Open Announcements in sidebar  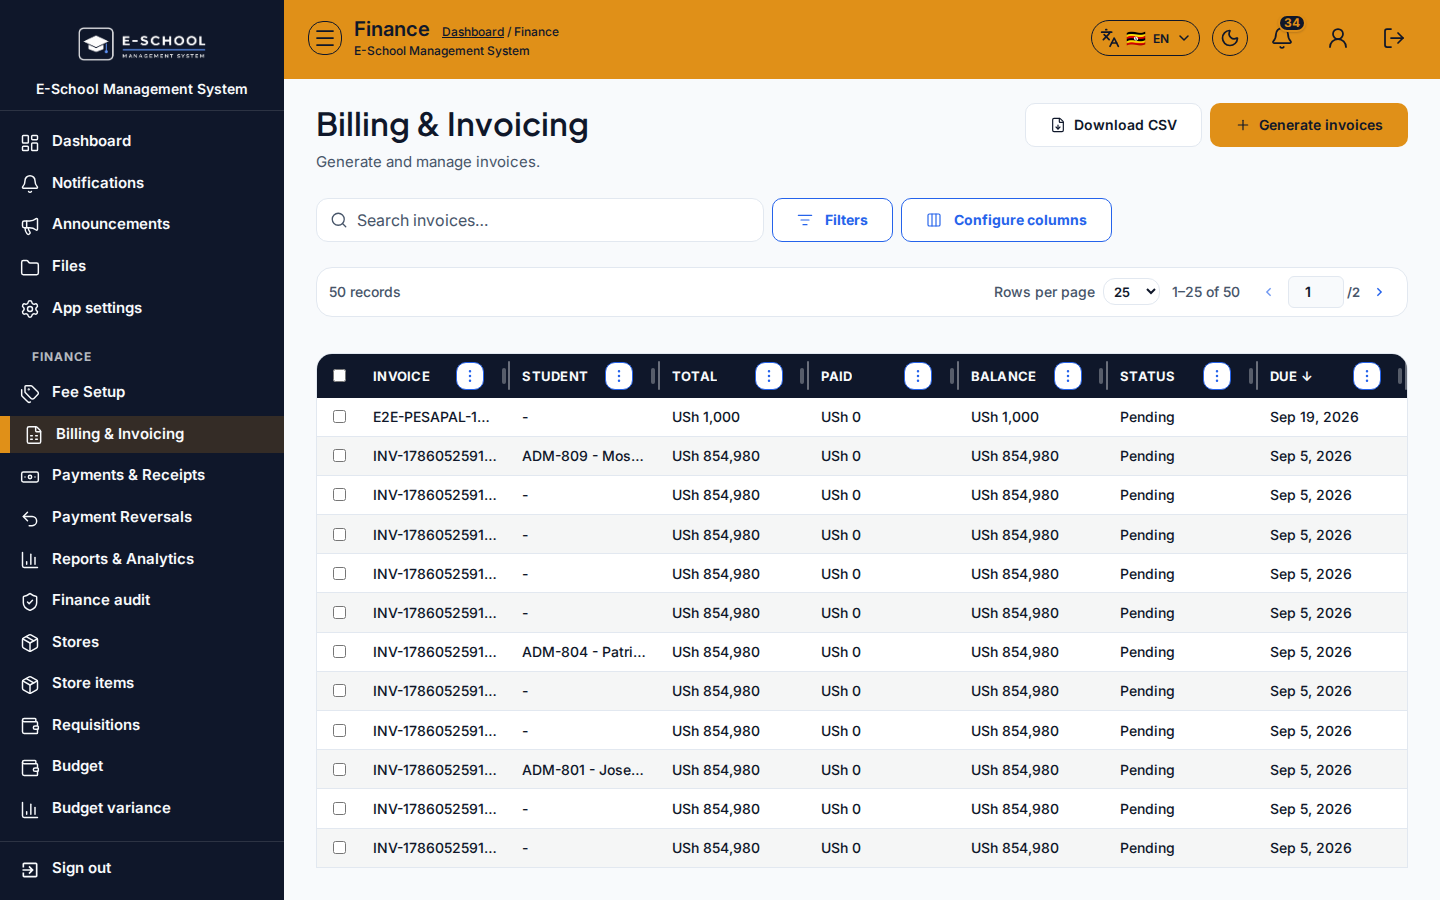(142, 224)
